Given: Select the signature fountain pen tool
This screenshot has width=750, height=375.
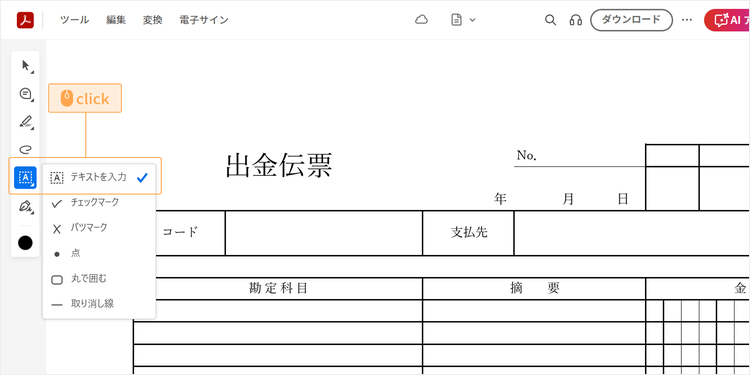Looking at the screenshot, I should 25,206.
